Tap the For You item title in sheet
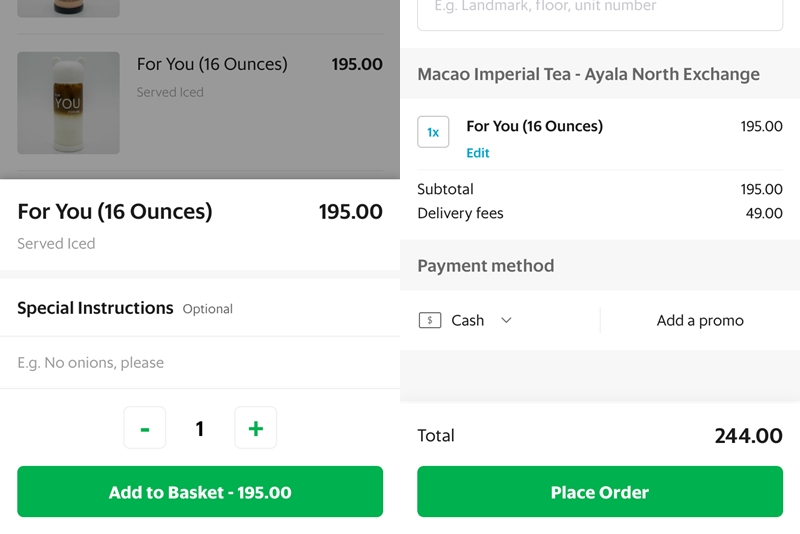Viewport: 800px width, 534px height. click(x=115, y=212)
